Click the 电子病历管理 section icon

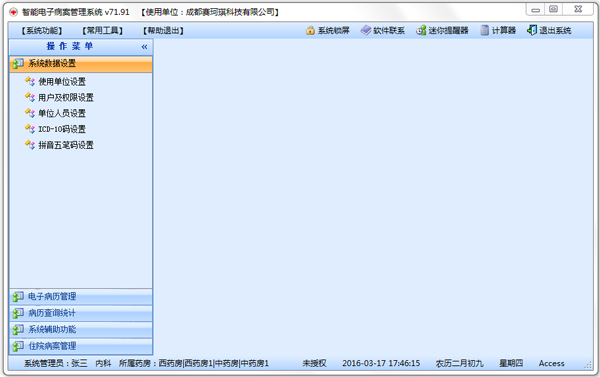point(18,297)
